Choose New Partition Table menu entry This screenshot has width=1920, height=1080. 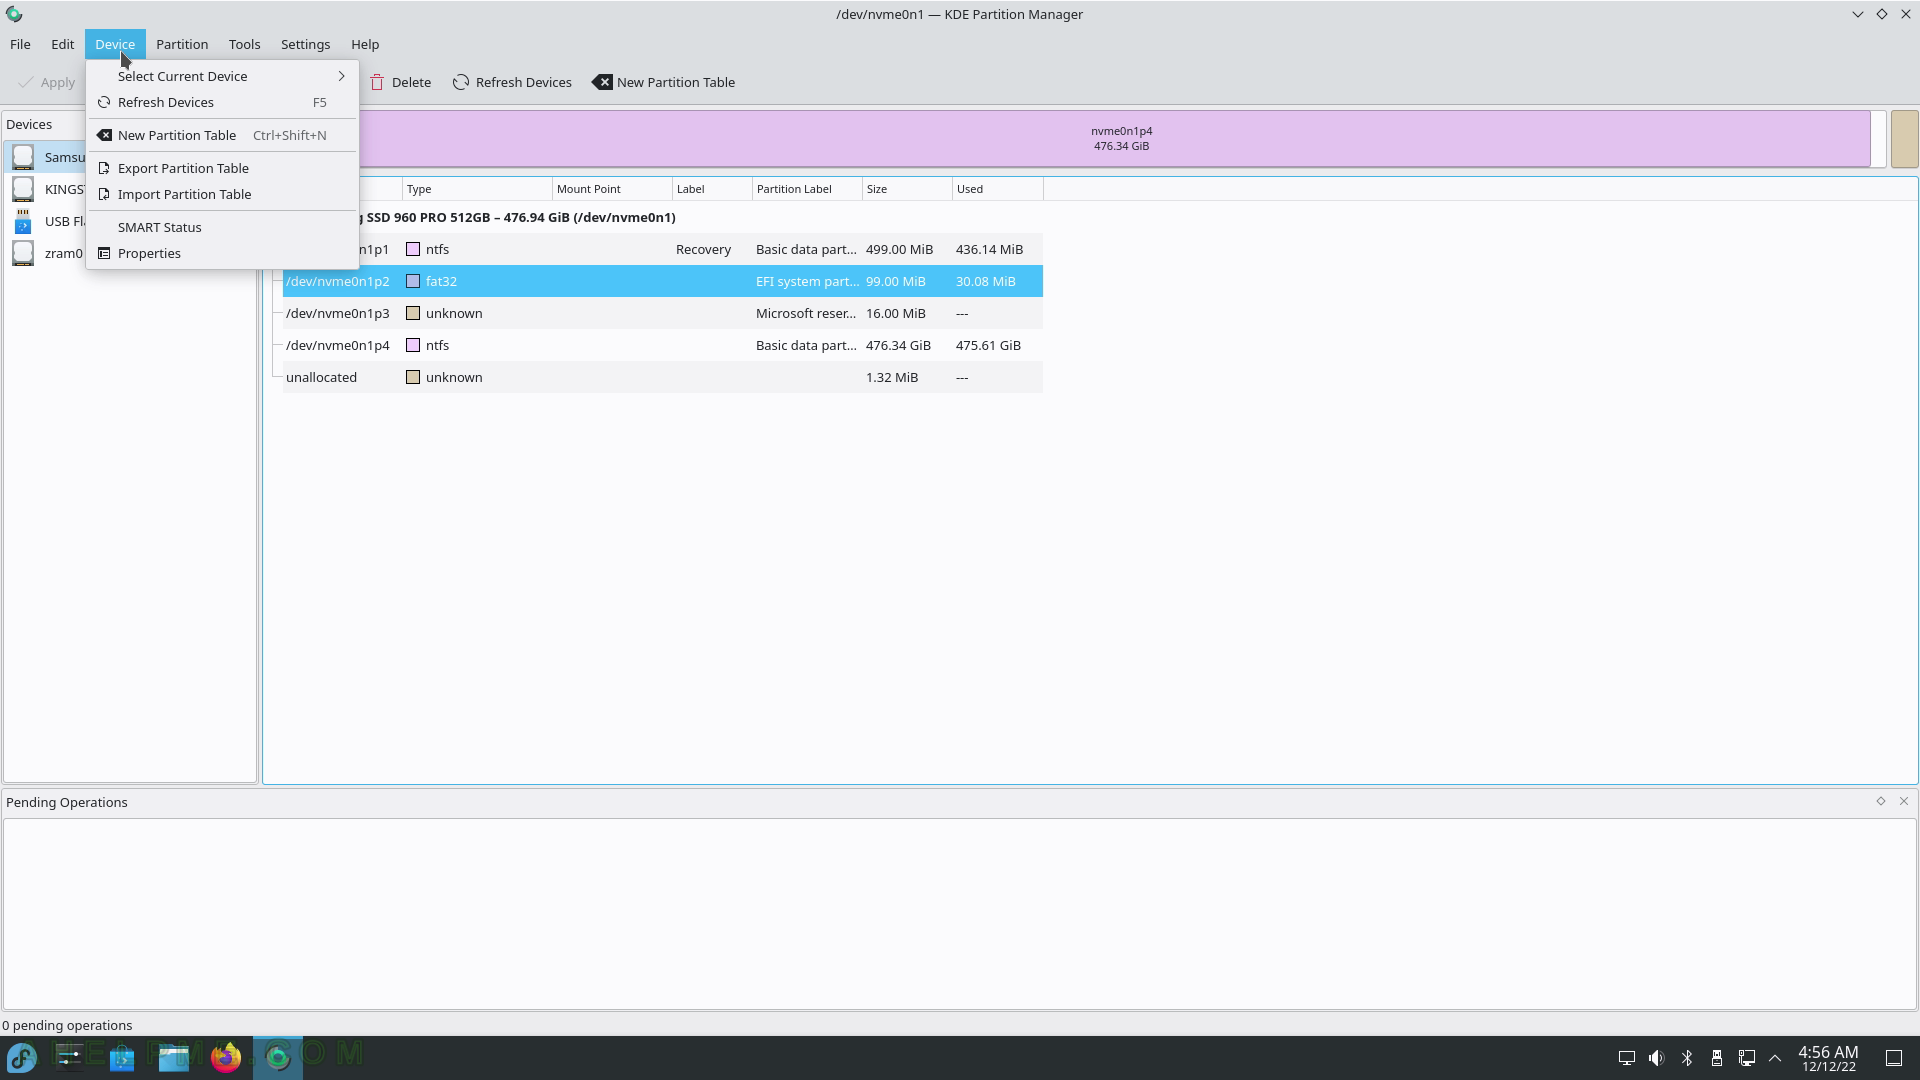[222, 135]
